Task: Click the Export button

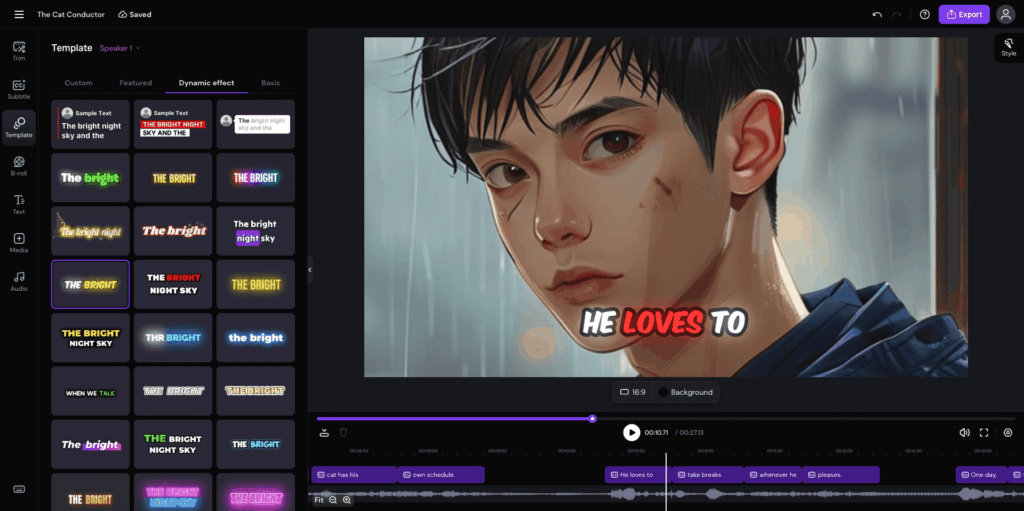Action: [963, 15]
